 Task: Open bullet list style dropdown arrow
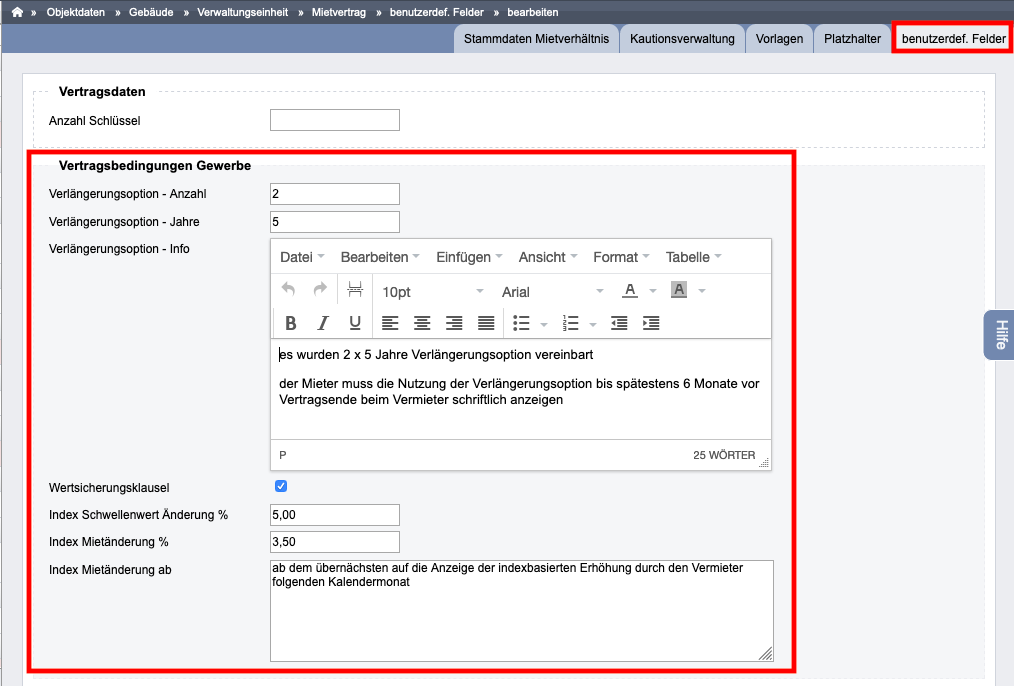tap(544, 324)
